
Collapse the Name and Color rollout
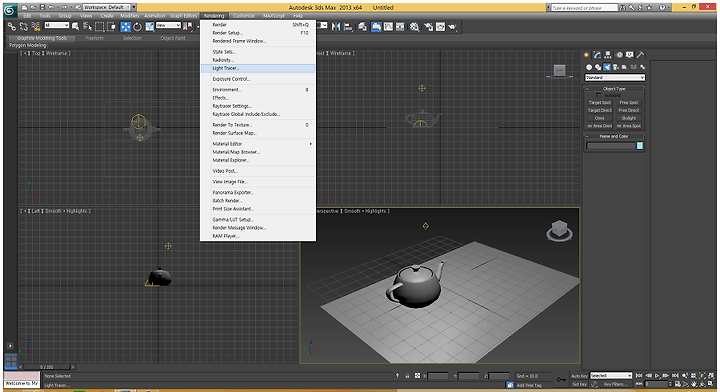pyautogui.click(x=614, y=136)
